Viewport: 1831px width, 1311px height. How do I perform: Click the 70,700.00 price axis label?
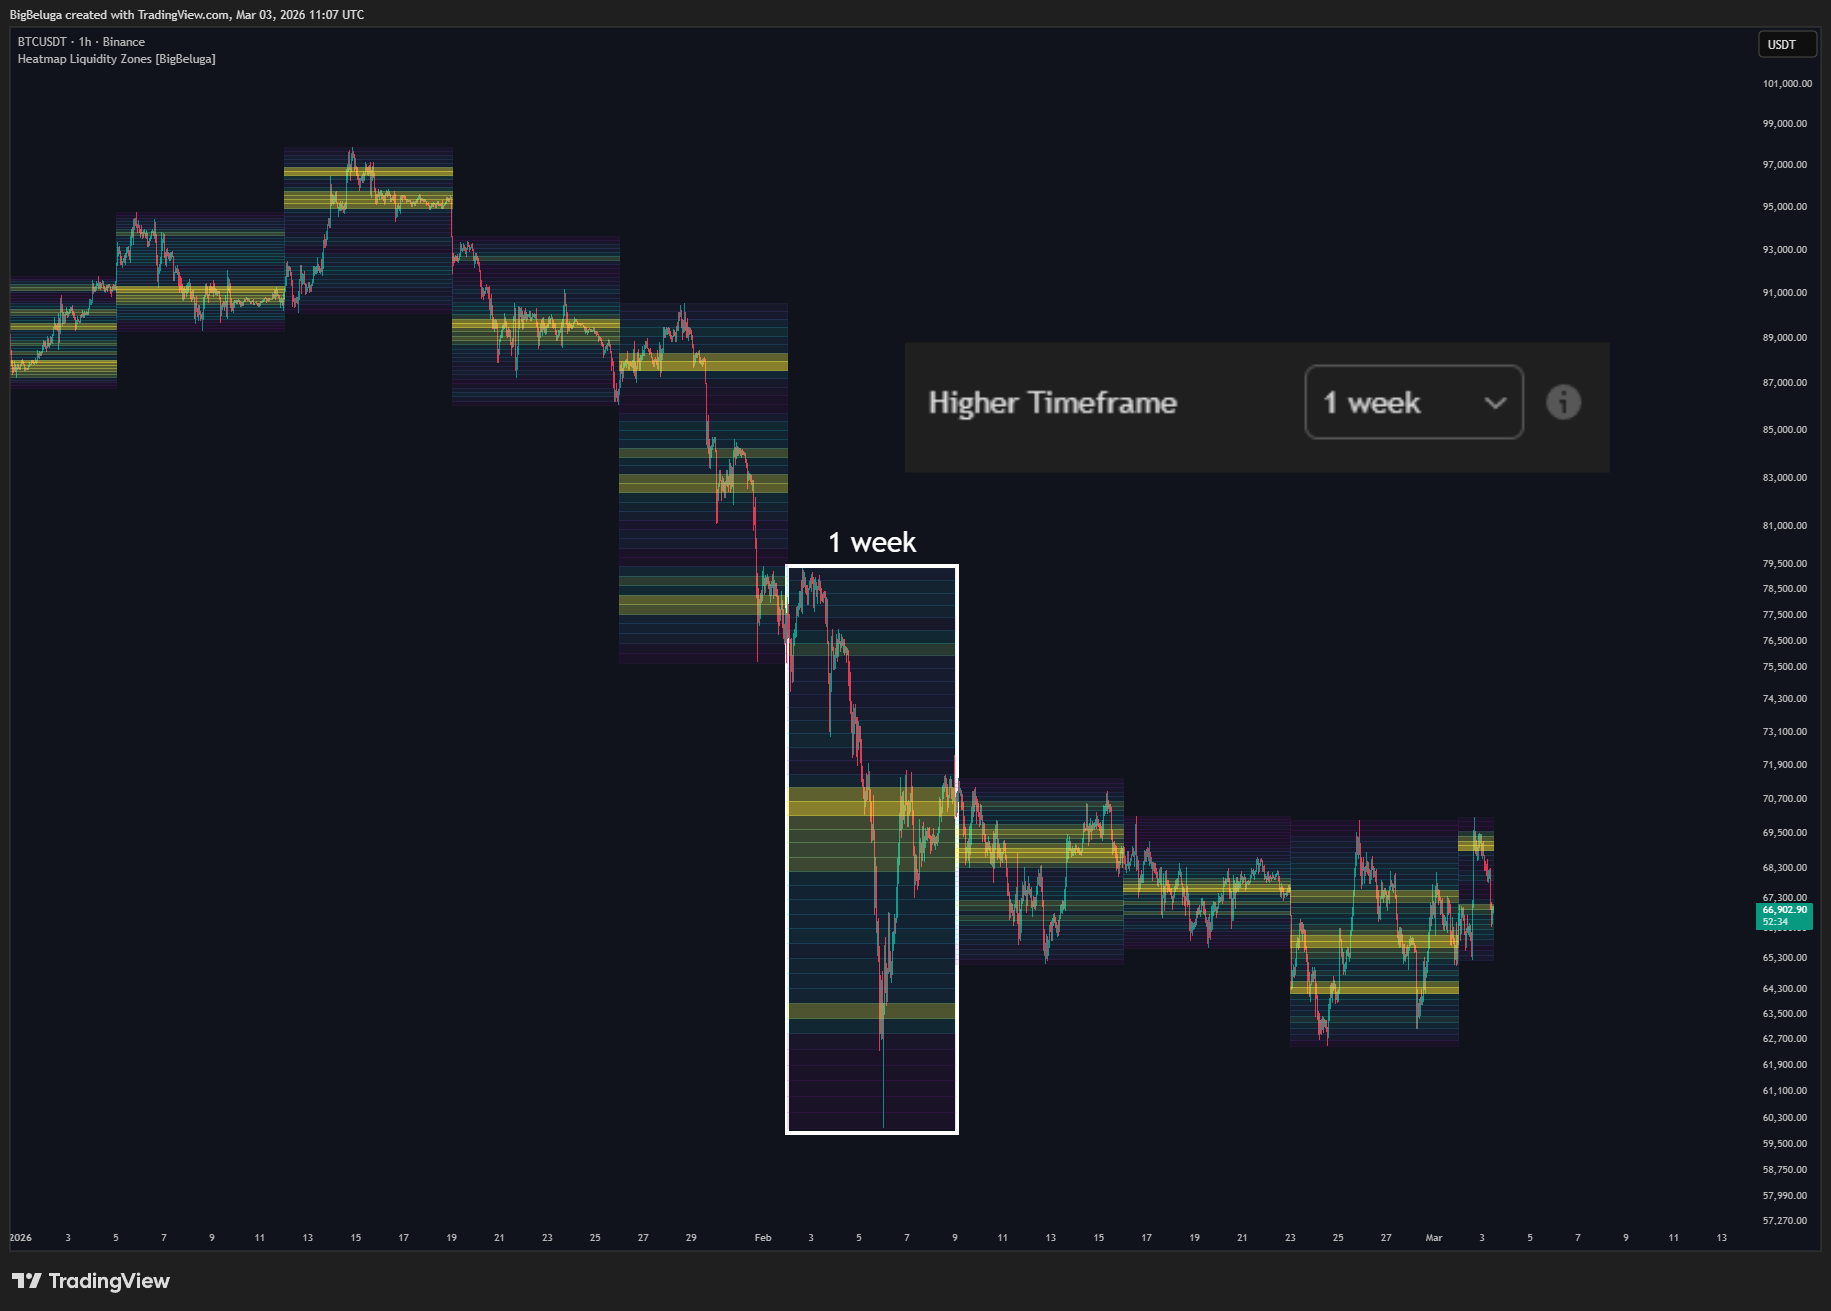tap(1785, 799)
